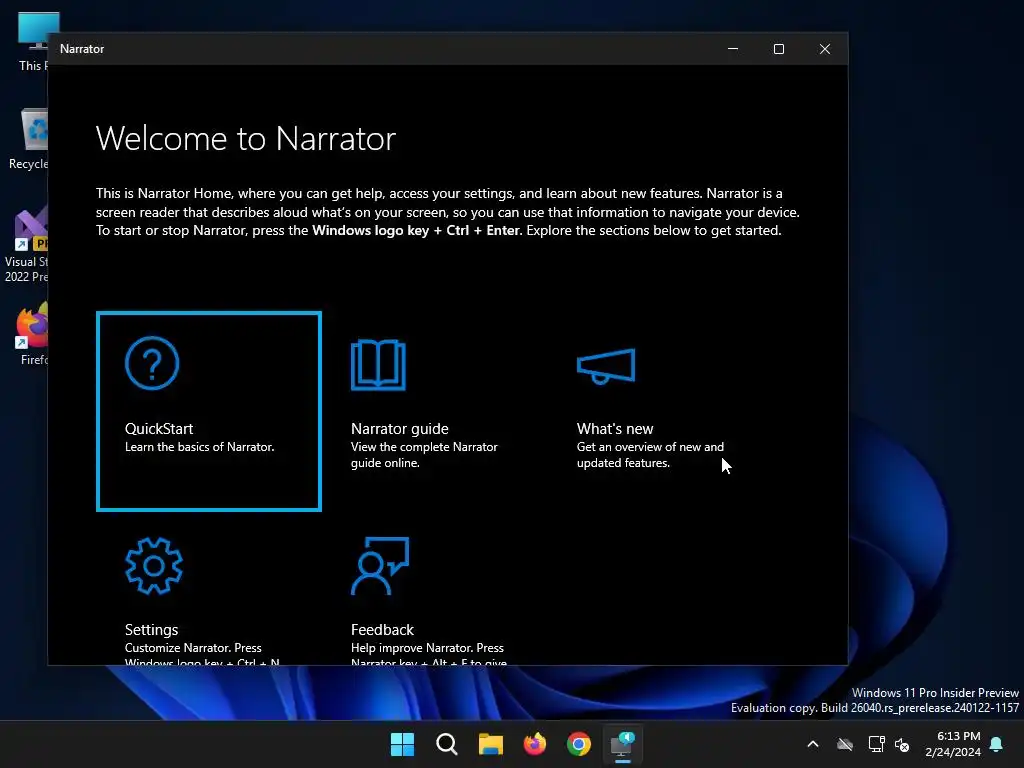Select the Firefox desktop shortcut
1024x768 pixels.
[33, 334]
